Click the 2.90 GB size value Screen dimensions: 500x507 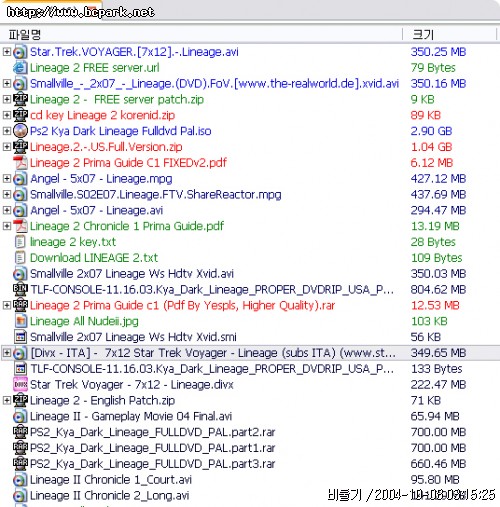(431, 131)
